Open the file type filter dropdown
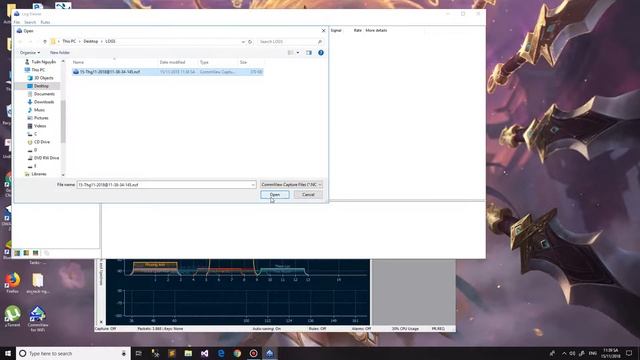This screenshot has height=360, width=640. (291, 184)
